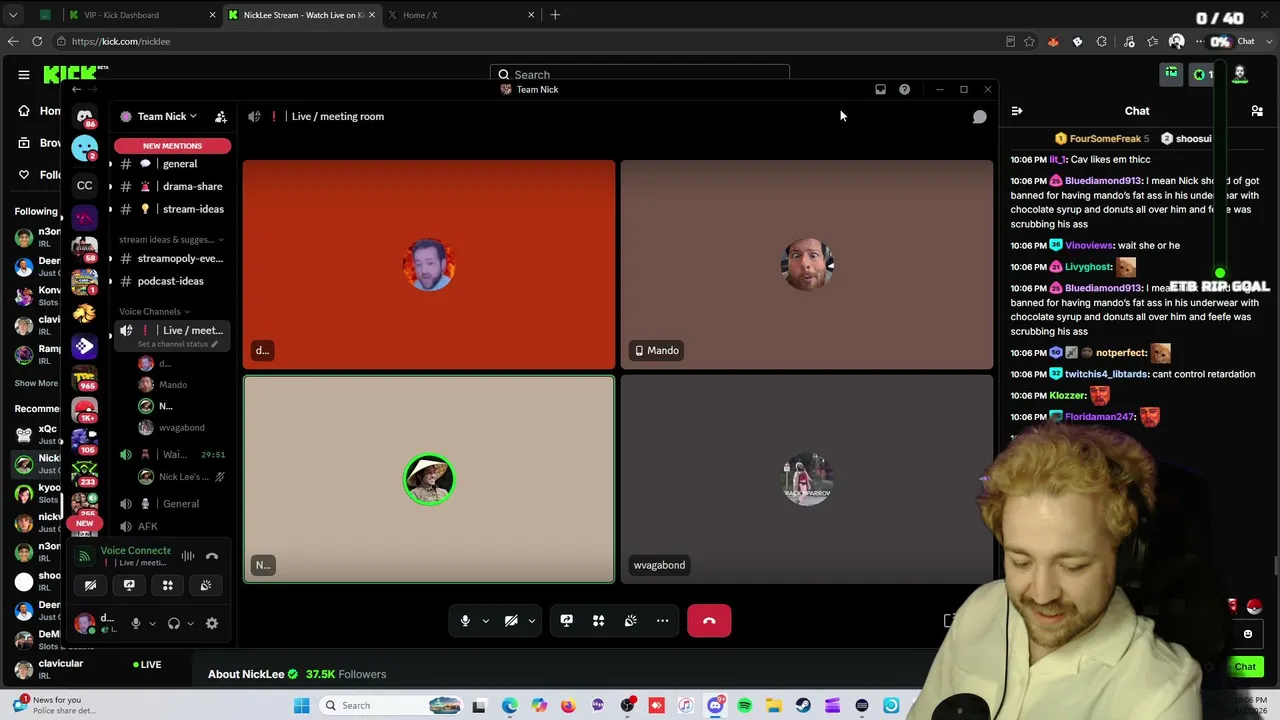The image size is (1280, 720).
Task: Open general text channel
Action: click(x=172, y=164)
